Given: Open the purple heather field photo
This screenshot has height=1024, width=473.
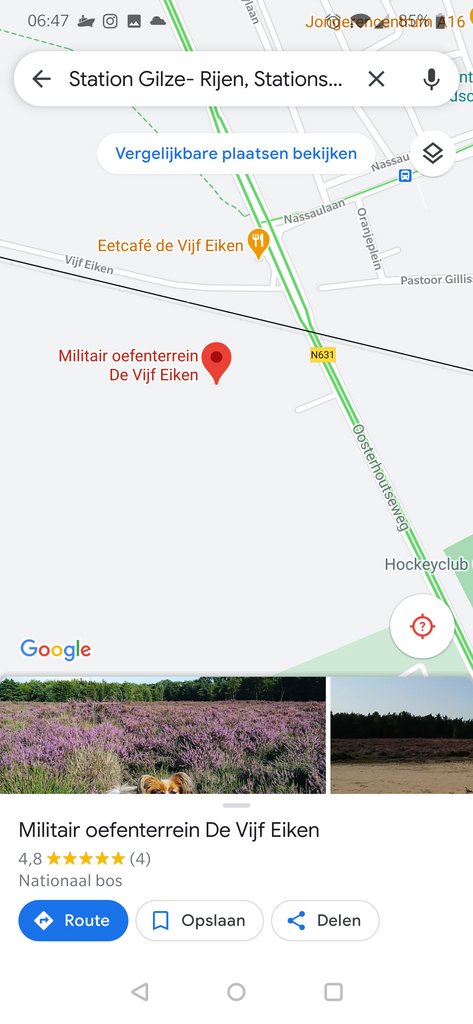Looking at the screenshot, I should pyautogui.click(x=163, y=735).
